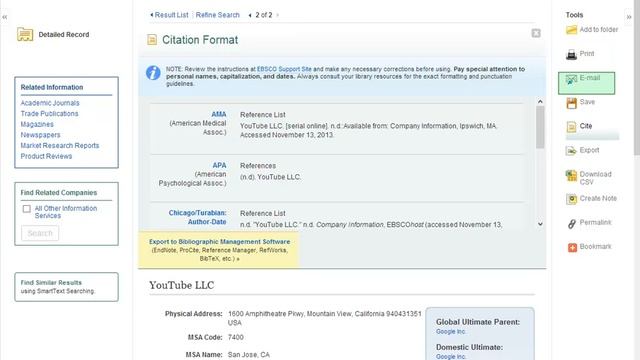Open Academic Journals related information
This screenshot has width=640, height=360.
50,103
